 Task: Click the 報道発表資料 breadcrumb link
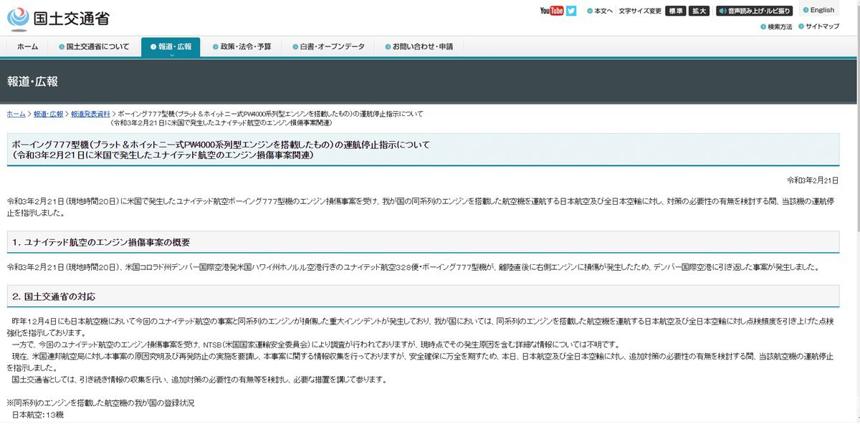(x=90, y=115)
